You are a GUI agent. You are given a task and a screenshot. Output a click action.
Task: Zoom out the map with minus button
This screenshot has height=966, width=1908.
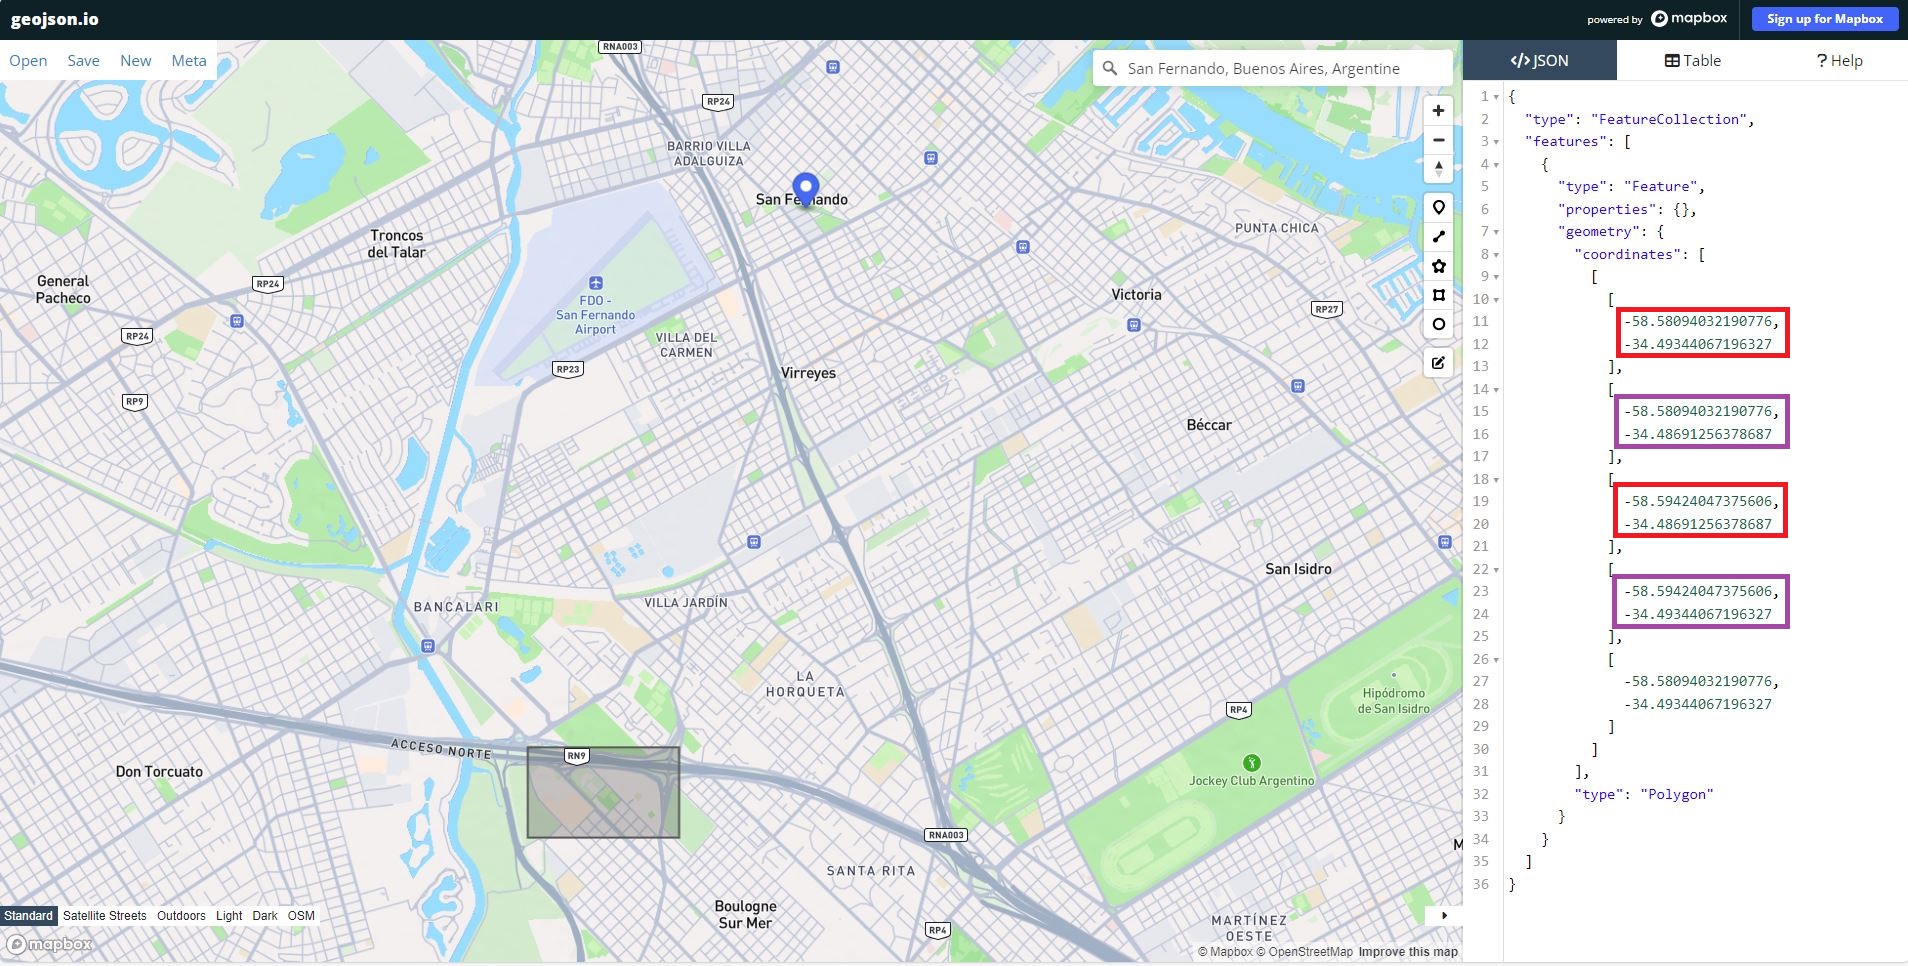(x=1438, y=140)
